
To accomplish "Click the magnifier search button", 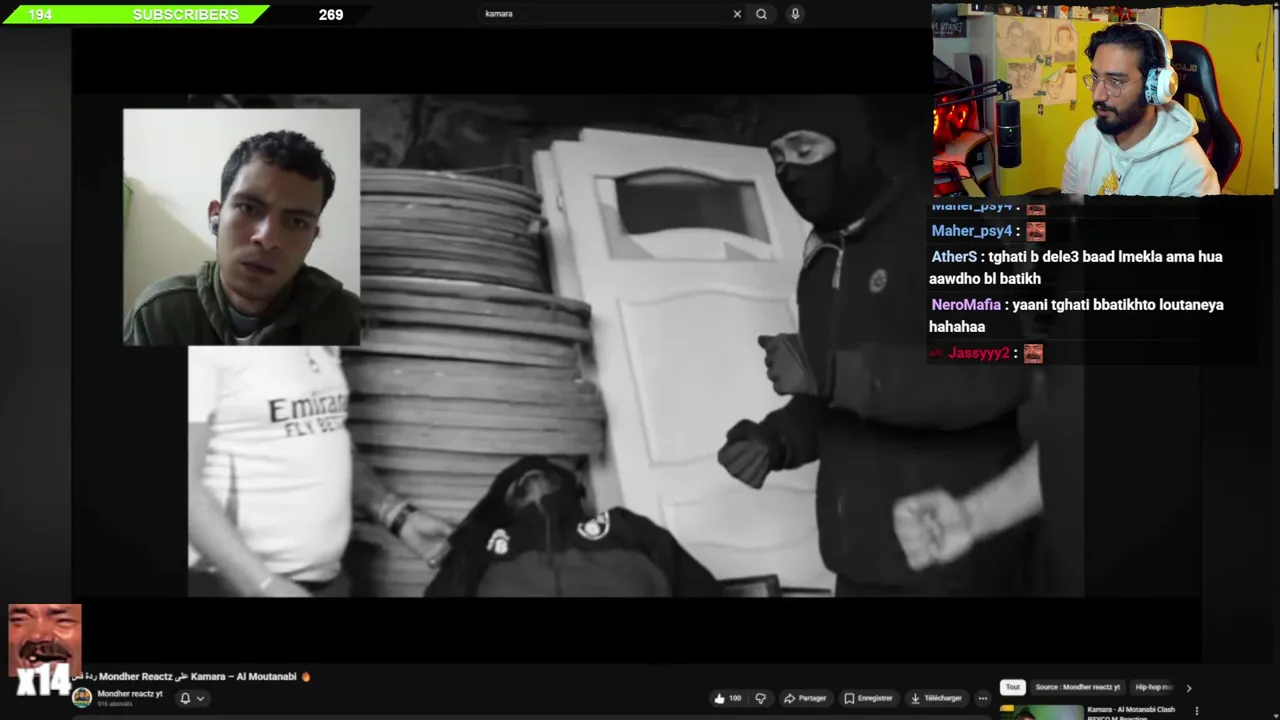I will tap(762, 14).
